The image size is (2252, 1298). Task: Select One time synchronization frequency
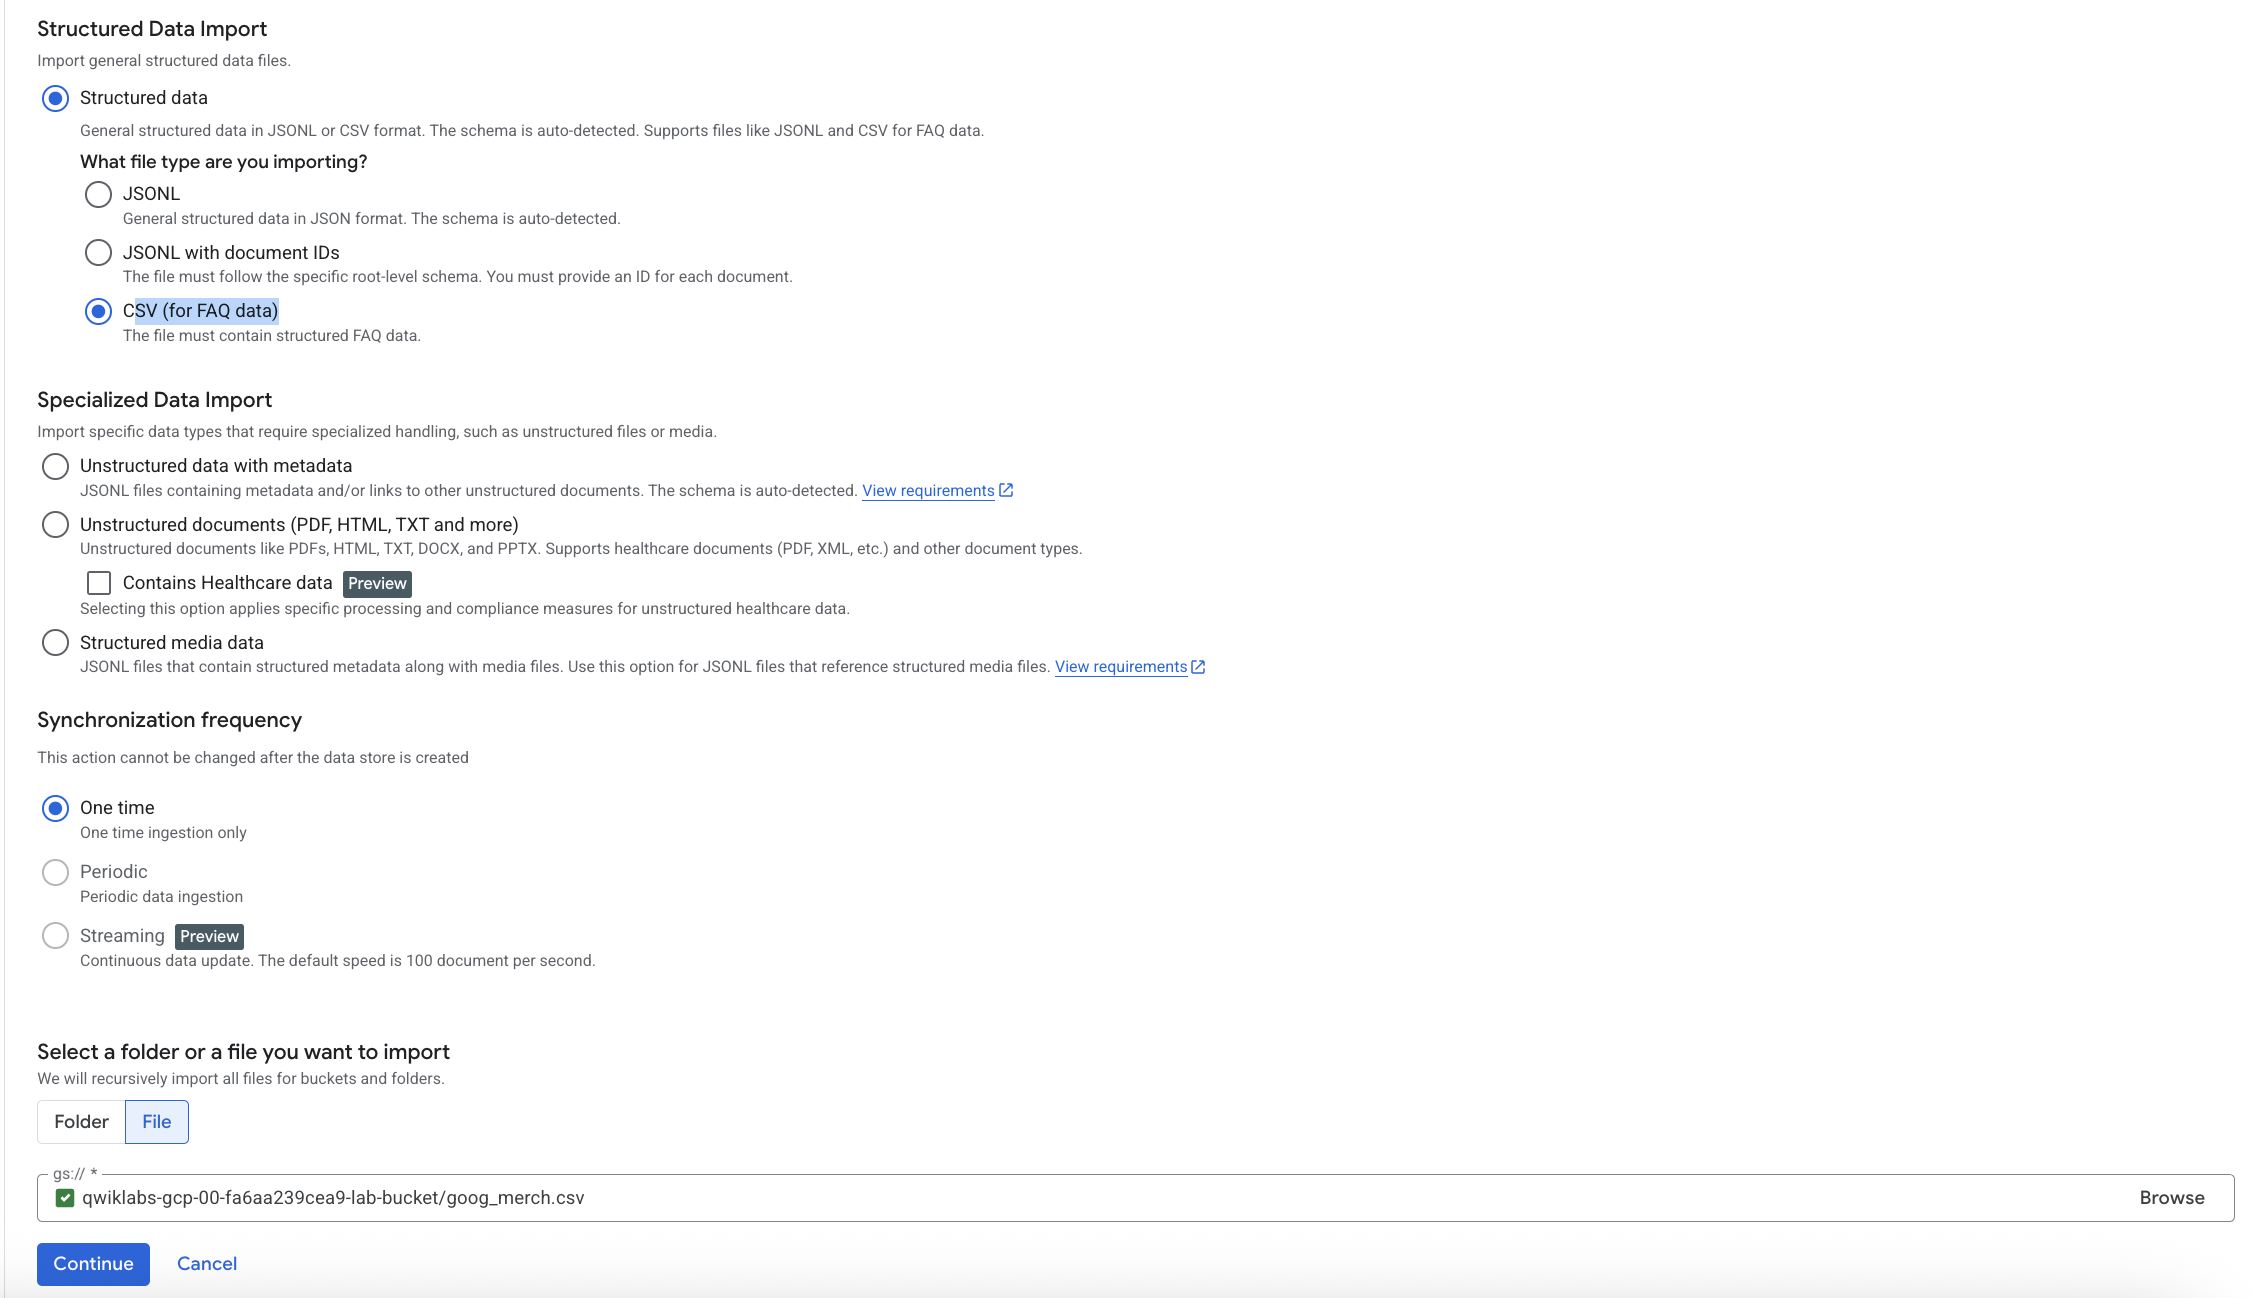pos(55,808)
